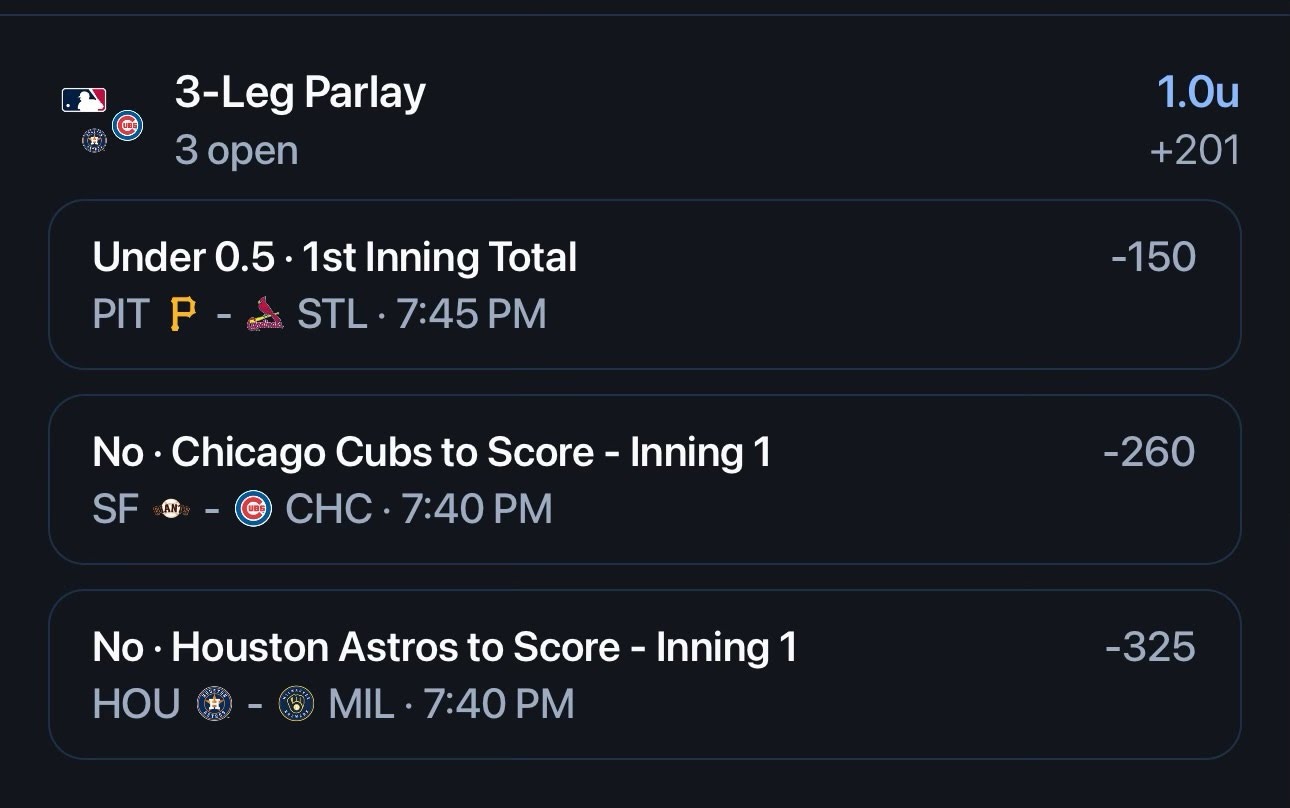Screen dimensions: 1290x808
Task: Open the Houston Astros to Score leg
Action: coord(645,674)
